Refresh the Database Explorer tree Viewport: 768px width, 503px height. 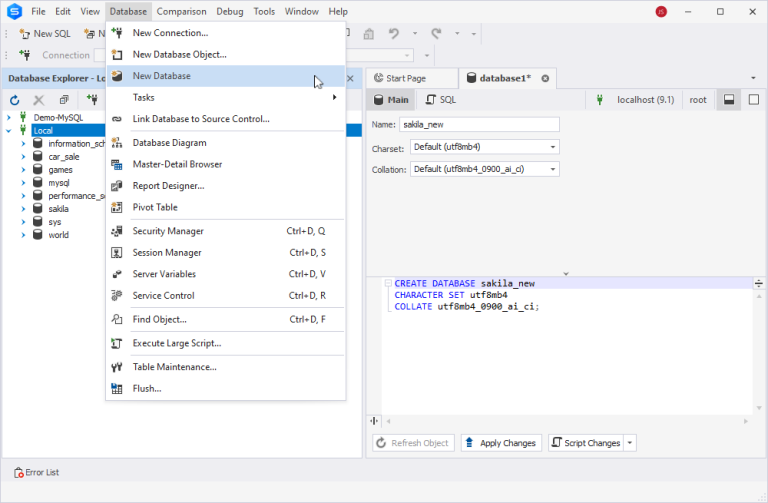pos(15,100)
